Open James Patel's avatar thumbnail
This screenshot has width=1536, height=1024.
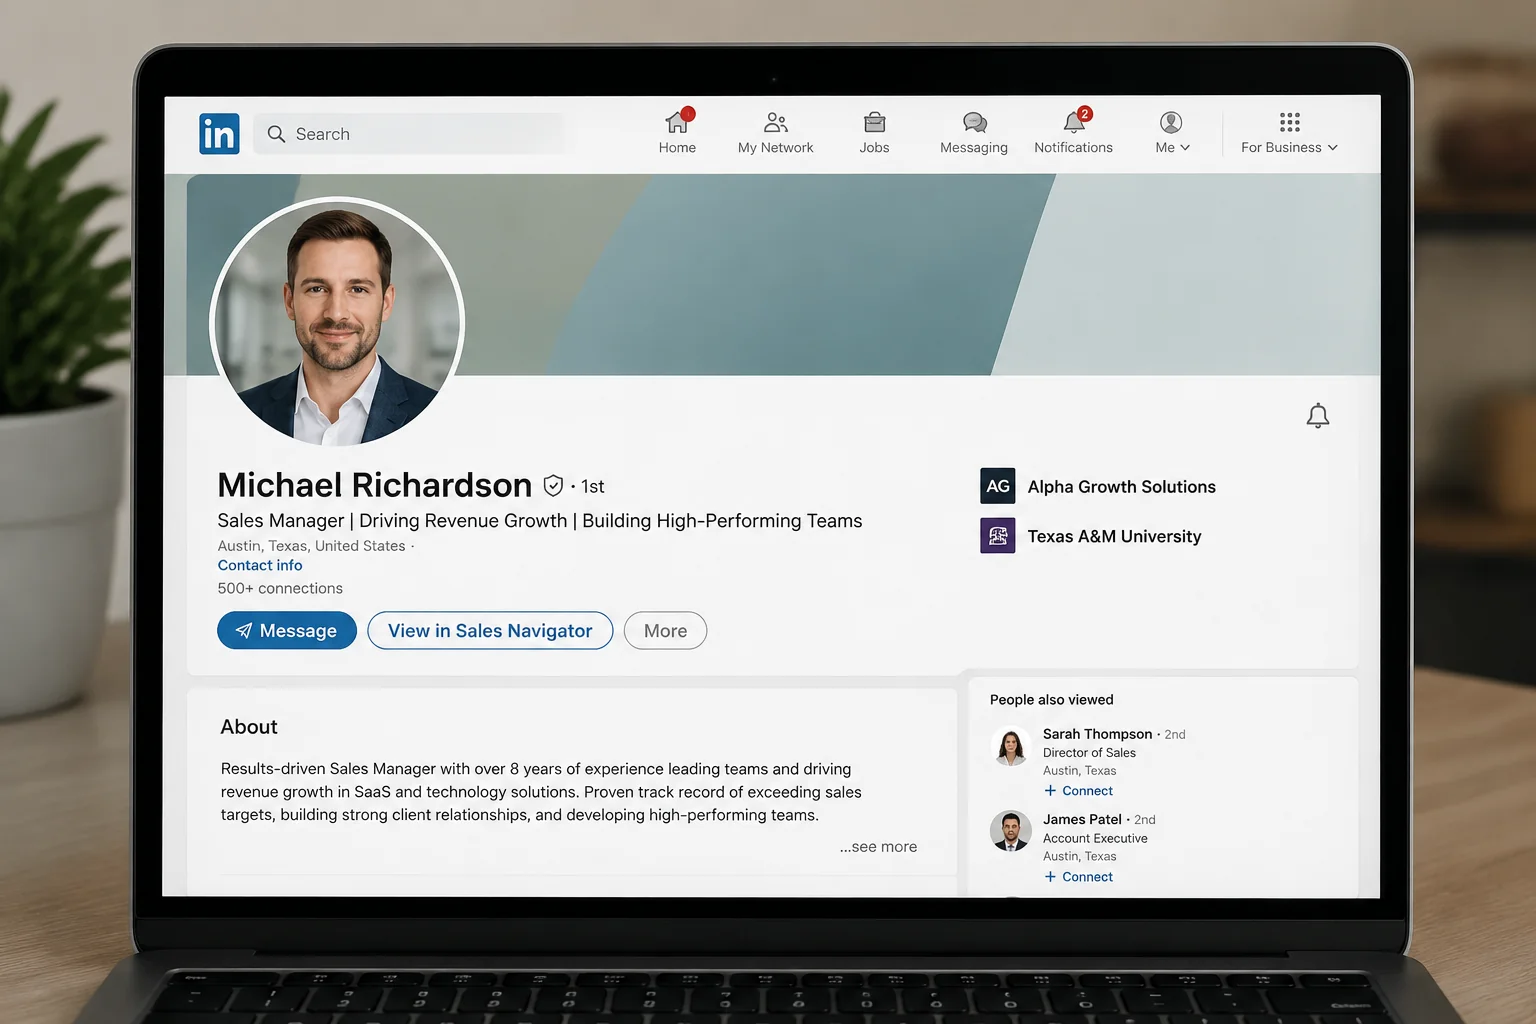pyautogui.click(x=1011, y=831)
